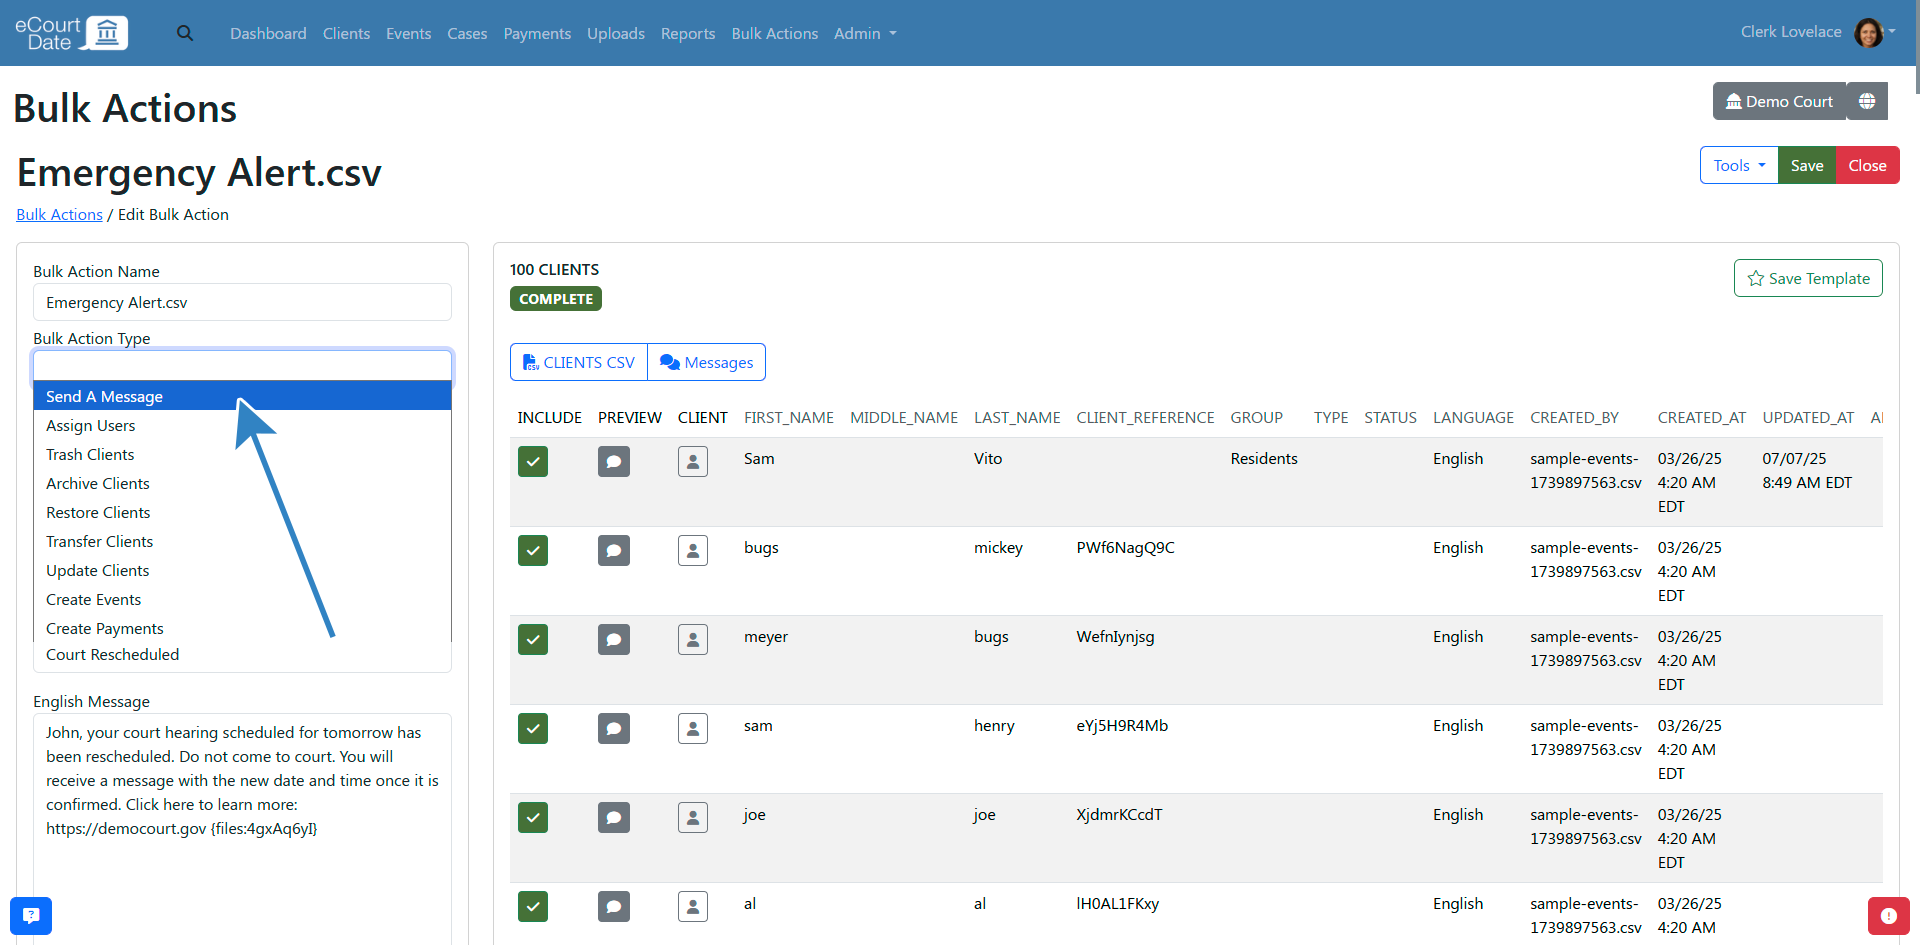
Task: Open client profile icon for joe joe
Action: tap(693, 817)
